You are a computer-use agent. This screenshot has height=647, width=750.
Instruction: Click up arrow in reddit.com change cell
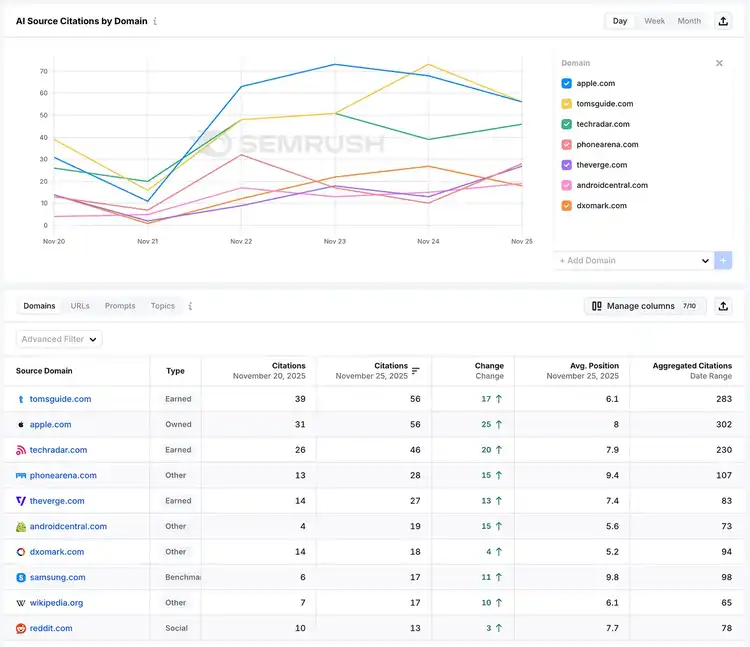tap(498, 628)
